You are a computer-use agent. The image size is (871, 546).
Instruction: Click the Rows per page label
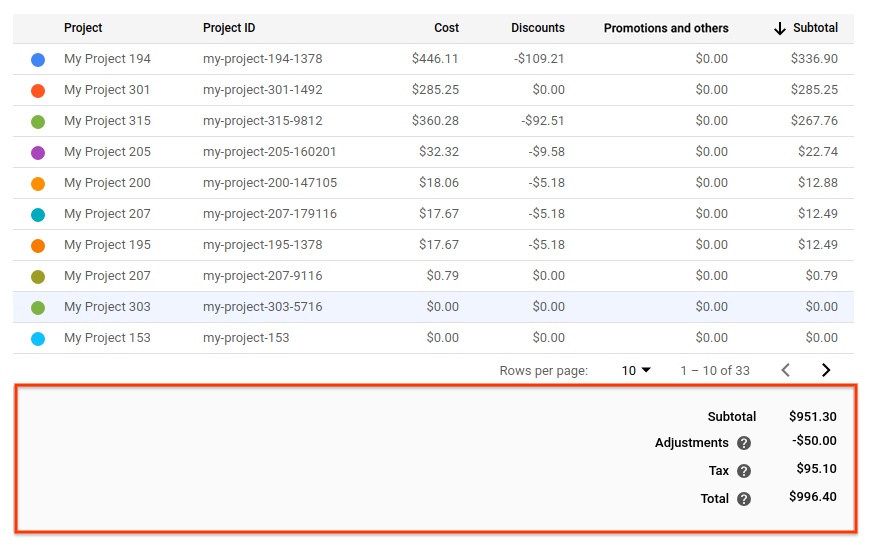coord(543,370)
